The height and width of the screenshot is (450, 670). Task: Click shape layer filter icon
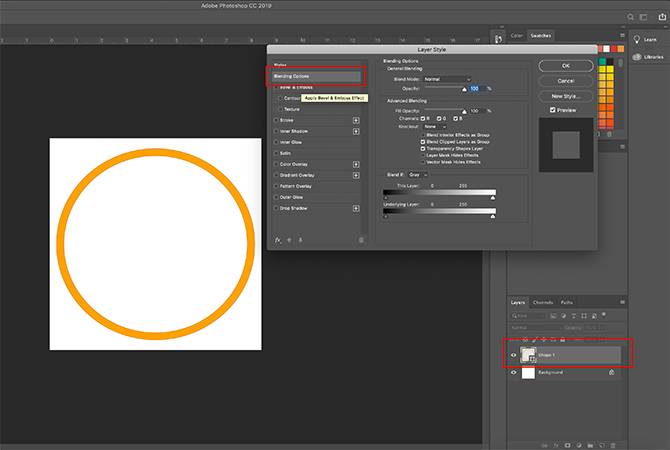pos(584,316)
